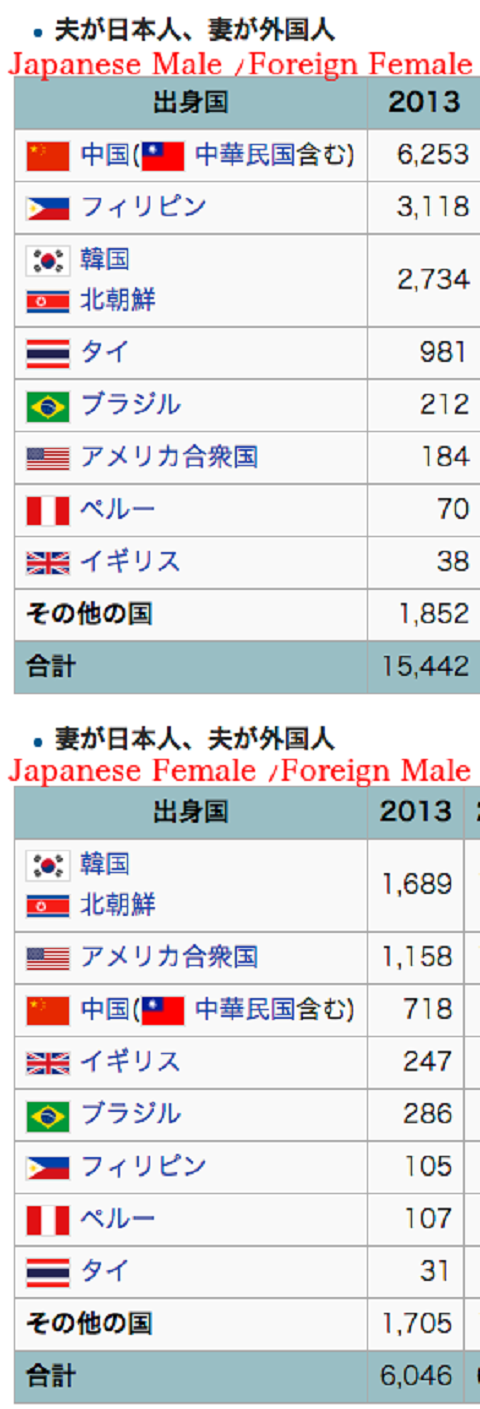Open the 韓国 link in the 1,689 row
The width and height of the screenshot is (480, 1409).
coord(105,864)
